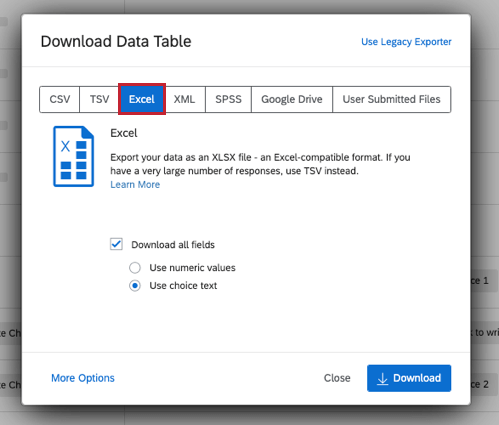Select the Excel format tab

tap(142, 99)
